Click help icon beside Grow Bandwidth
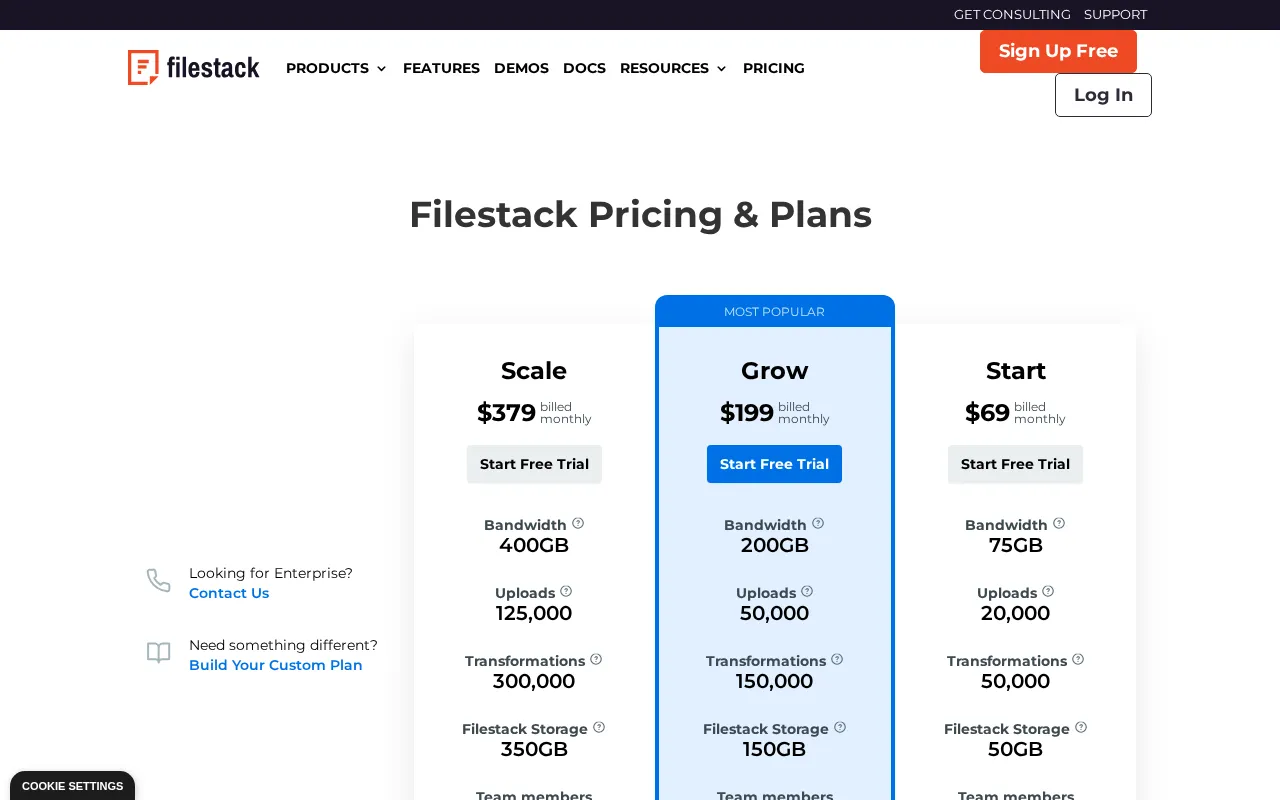The width and height of the screenshot is (1280, 800). (x=818, y=523)
